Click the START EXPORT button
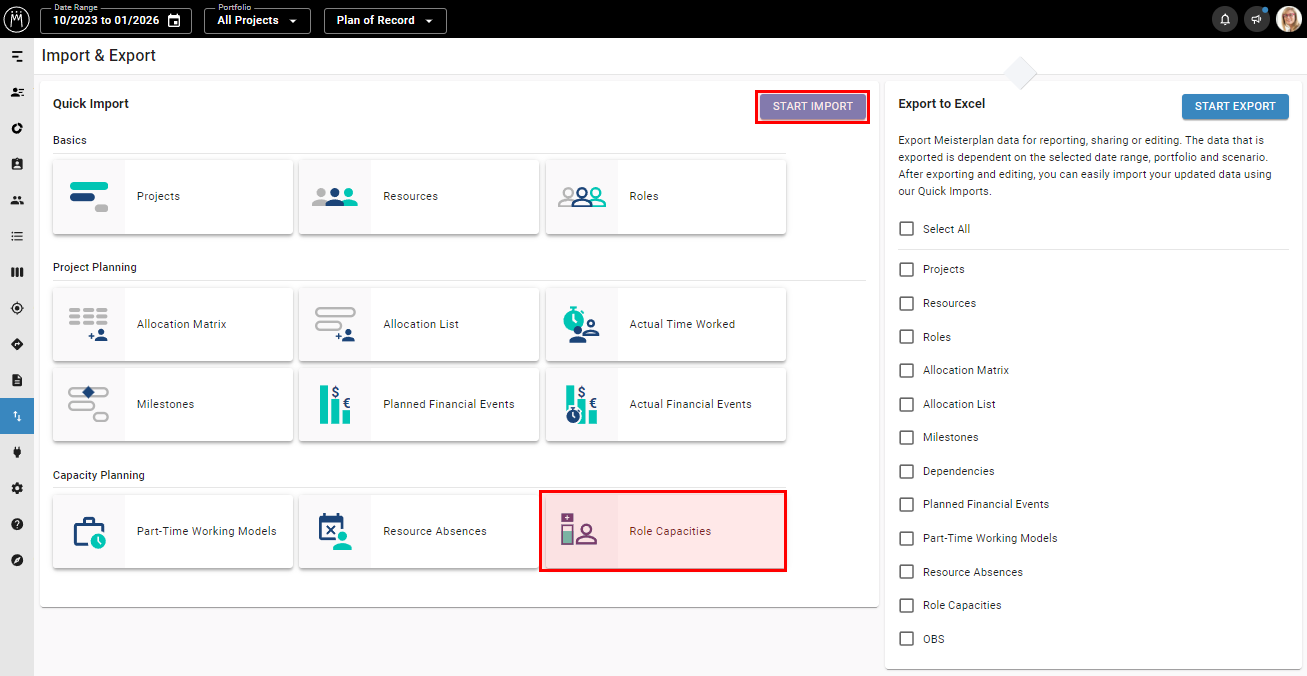The width and height of the screenshot is (1307, 676). 1235,107
